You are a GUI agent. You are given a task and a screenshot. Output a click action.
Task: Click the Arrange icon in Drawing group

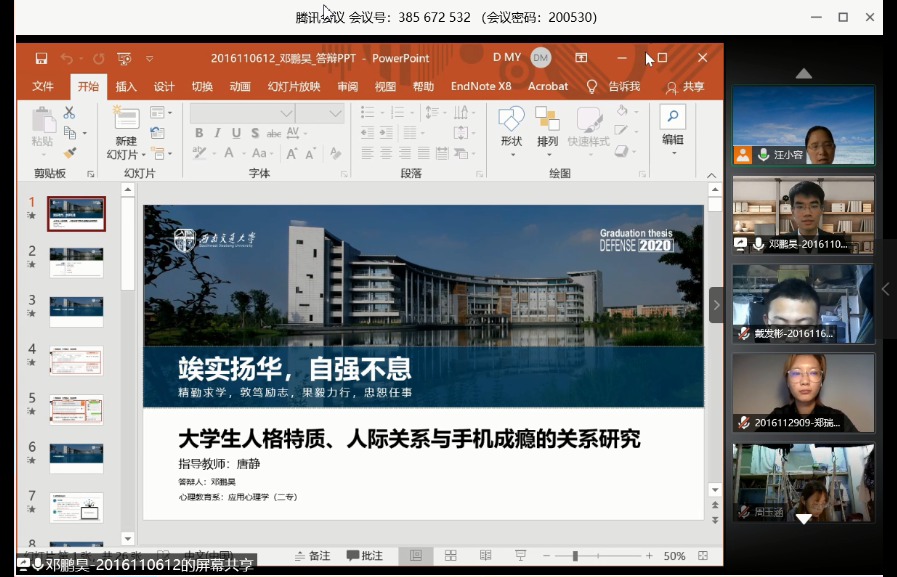point(547,129)
